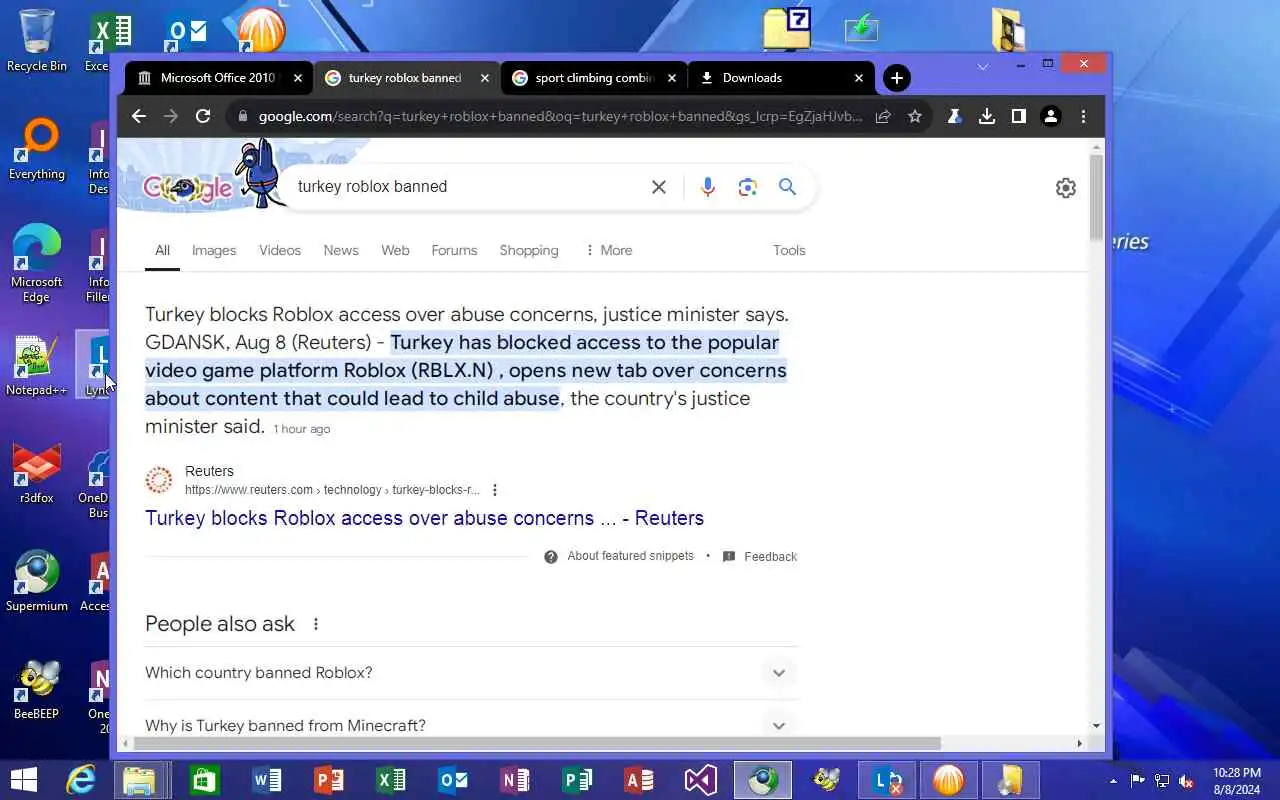Open the Chrome Labs flask icon

[954, 116]
